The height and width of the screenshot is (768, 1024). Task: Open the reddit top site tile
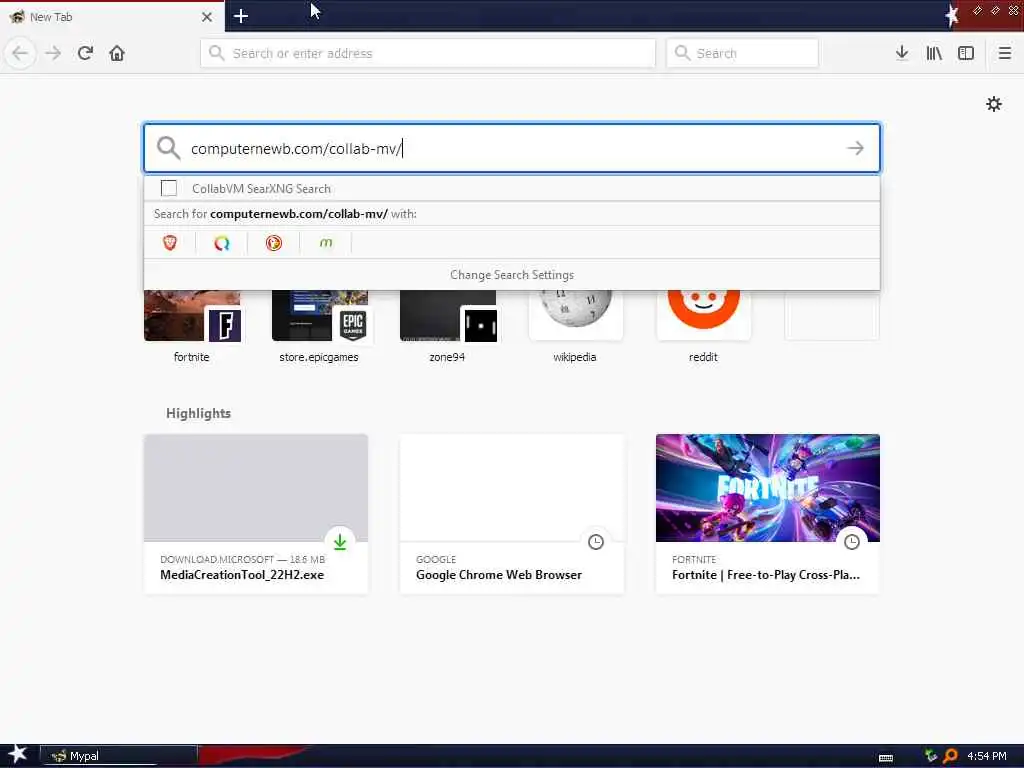(x=703, y=327)
